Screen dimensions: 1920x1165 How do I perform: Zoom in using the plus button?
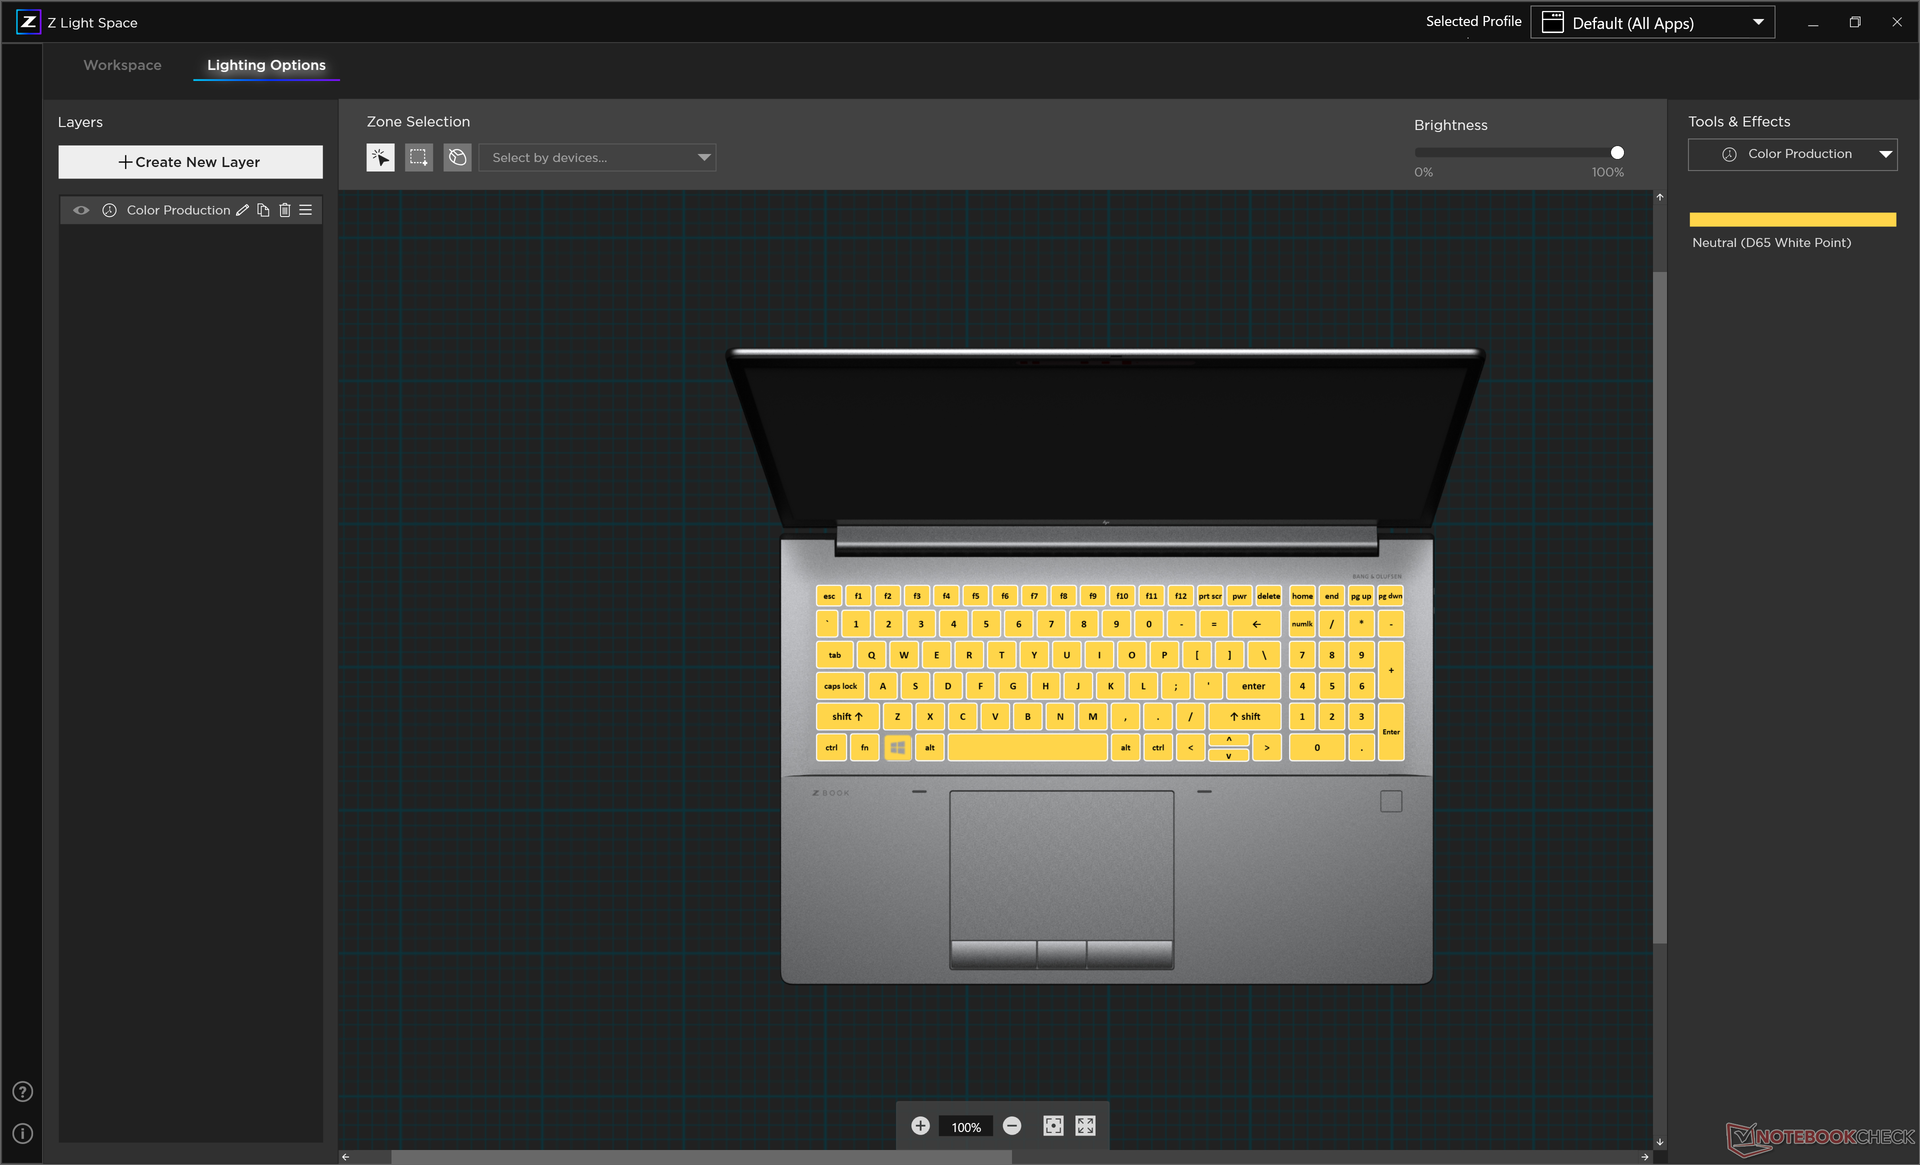tap(920, 1126)
